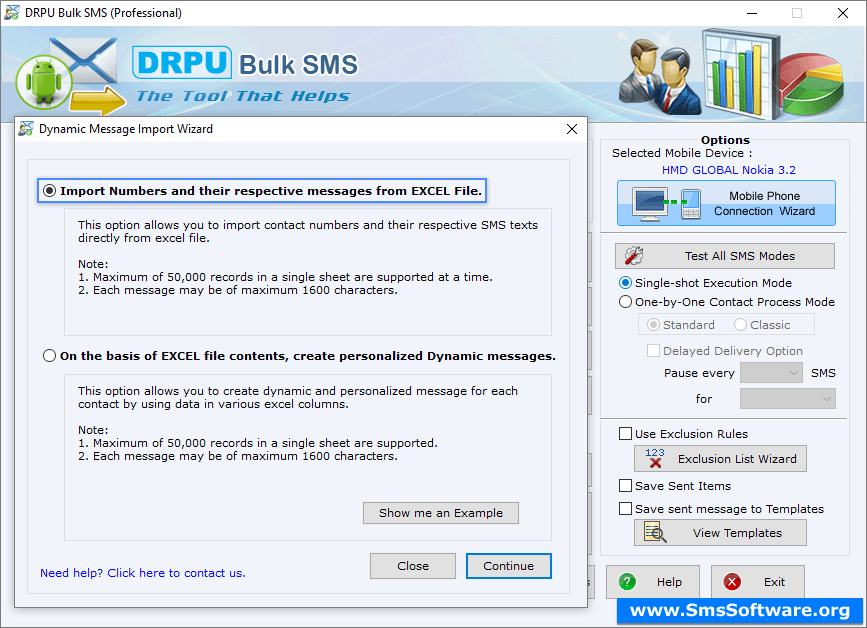Choose One-by-One Contact Process Mode
Screen dimensions: 867x628
tap(625, 302)
